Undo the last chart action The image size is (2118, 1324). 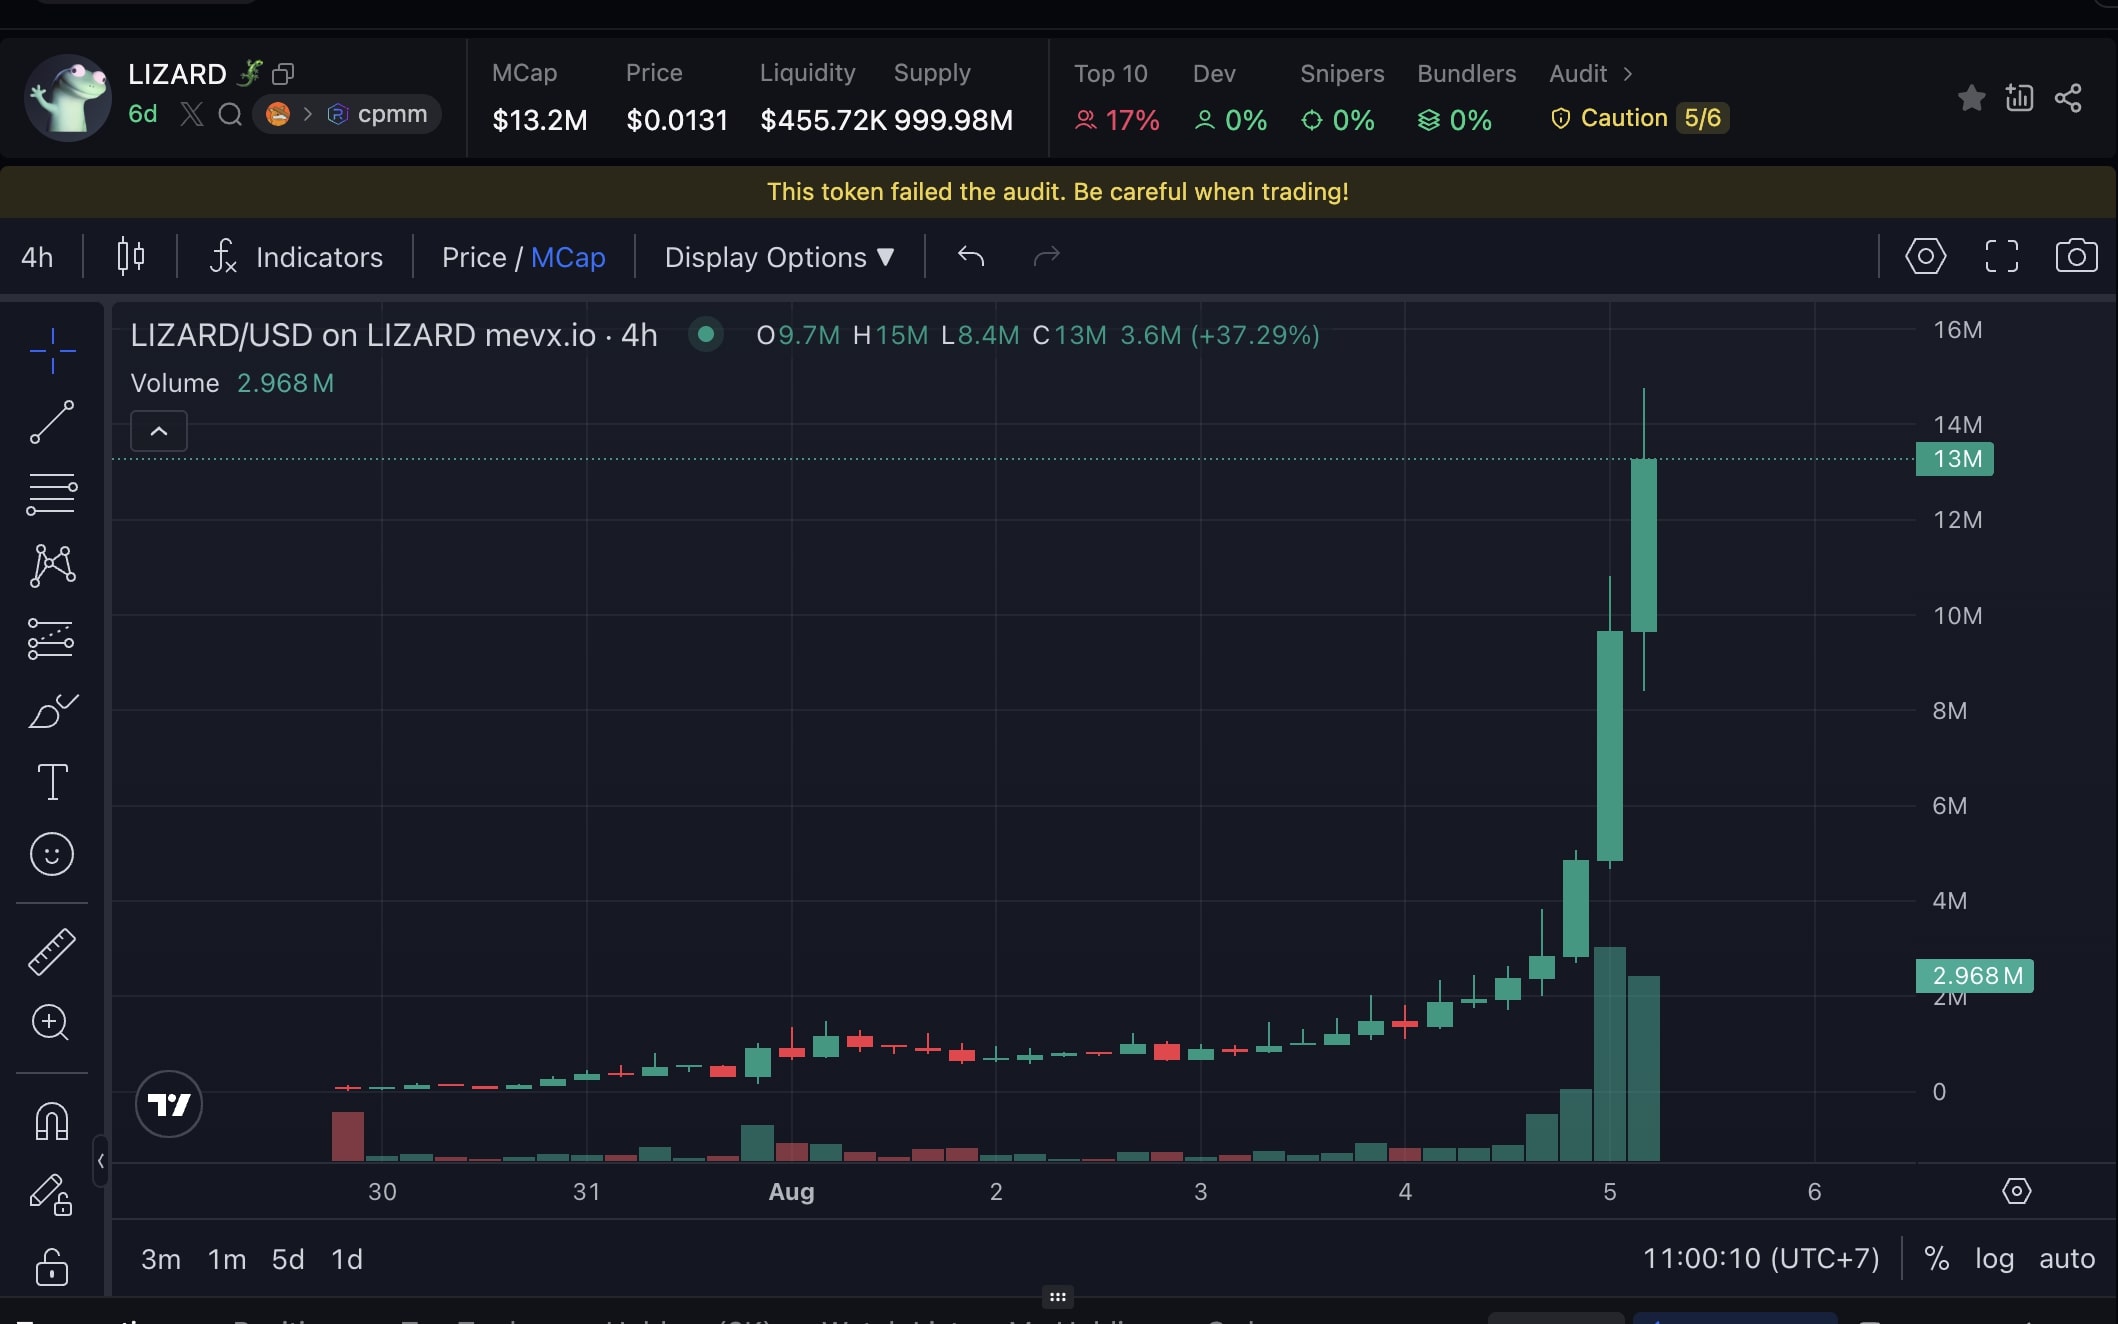point(971,256)
